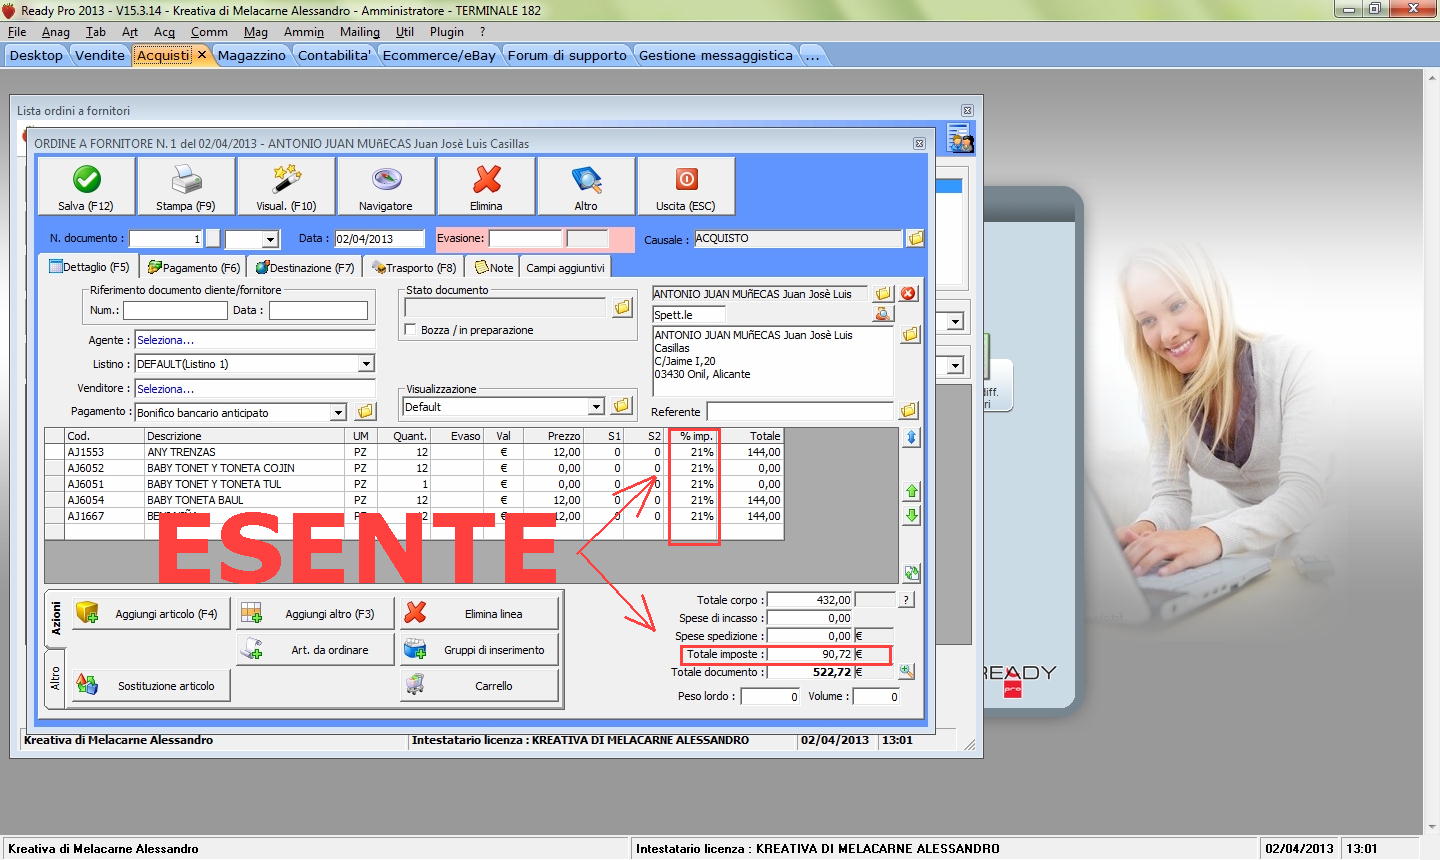Open the Ecommerce/eBay workspace tab
1440x860 pixels.
tap(439, 55)
